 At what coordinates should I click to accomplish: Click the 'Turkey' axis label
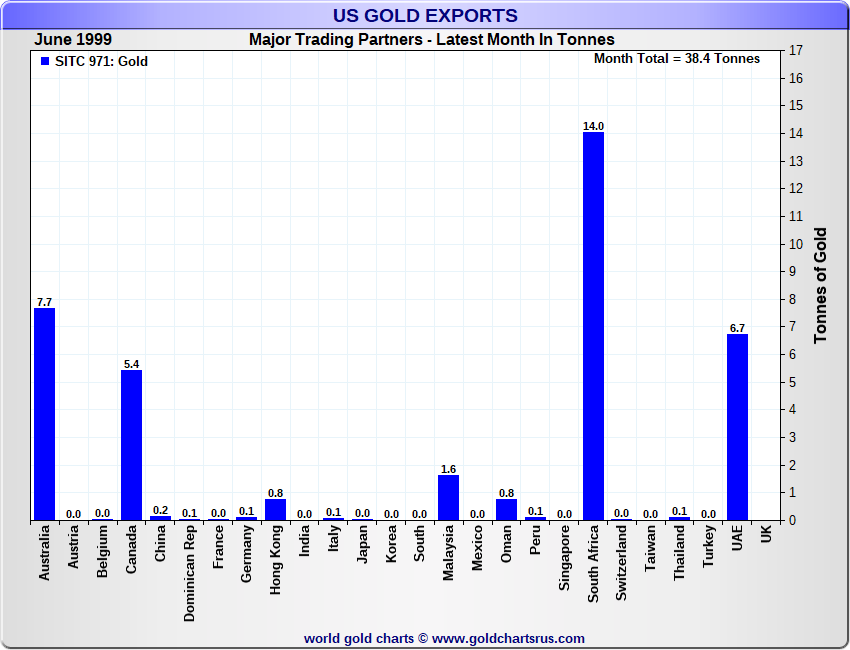[x=709, y=546]
